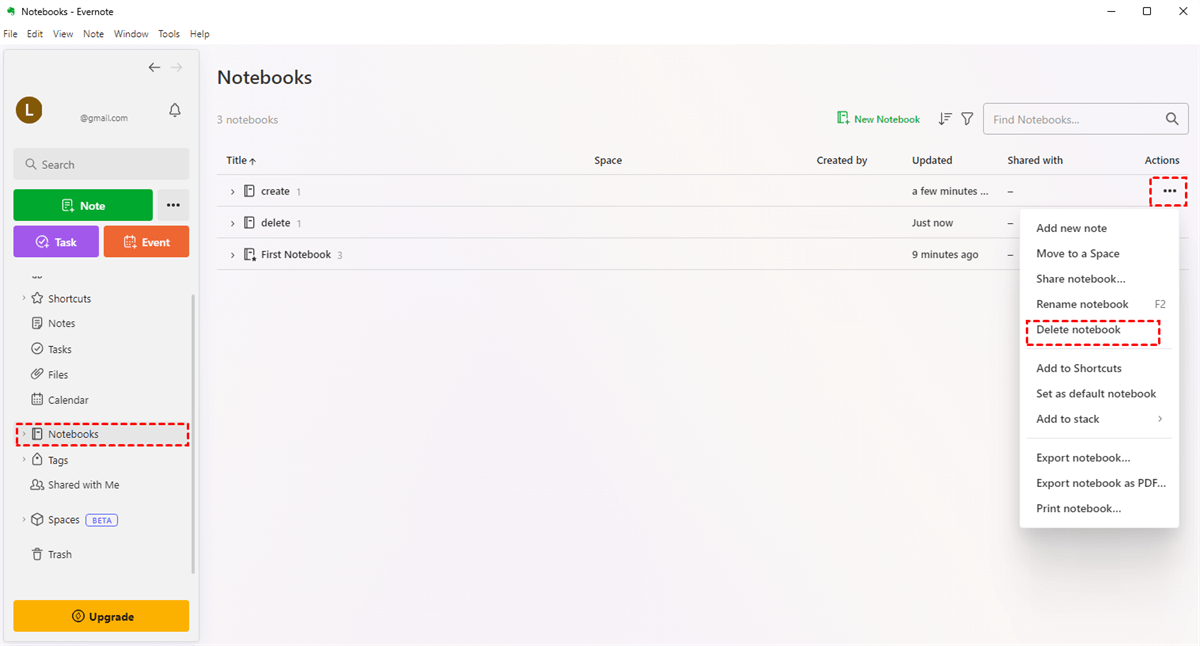
Task: Expand the create notebook row
Action: coord(232,192)
